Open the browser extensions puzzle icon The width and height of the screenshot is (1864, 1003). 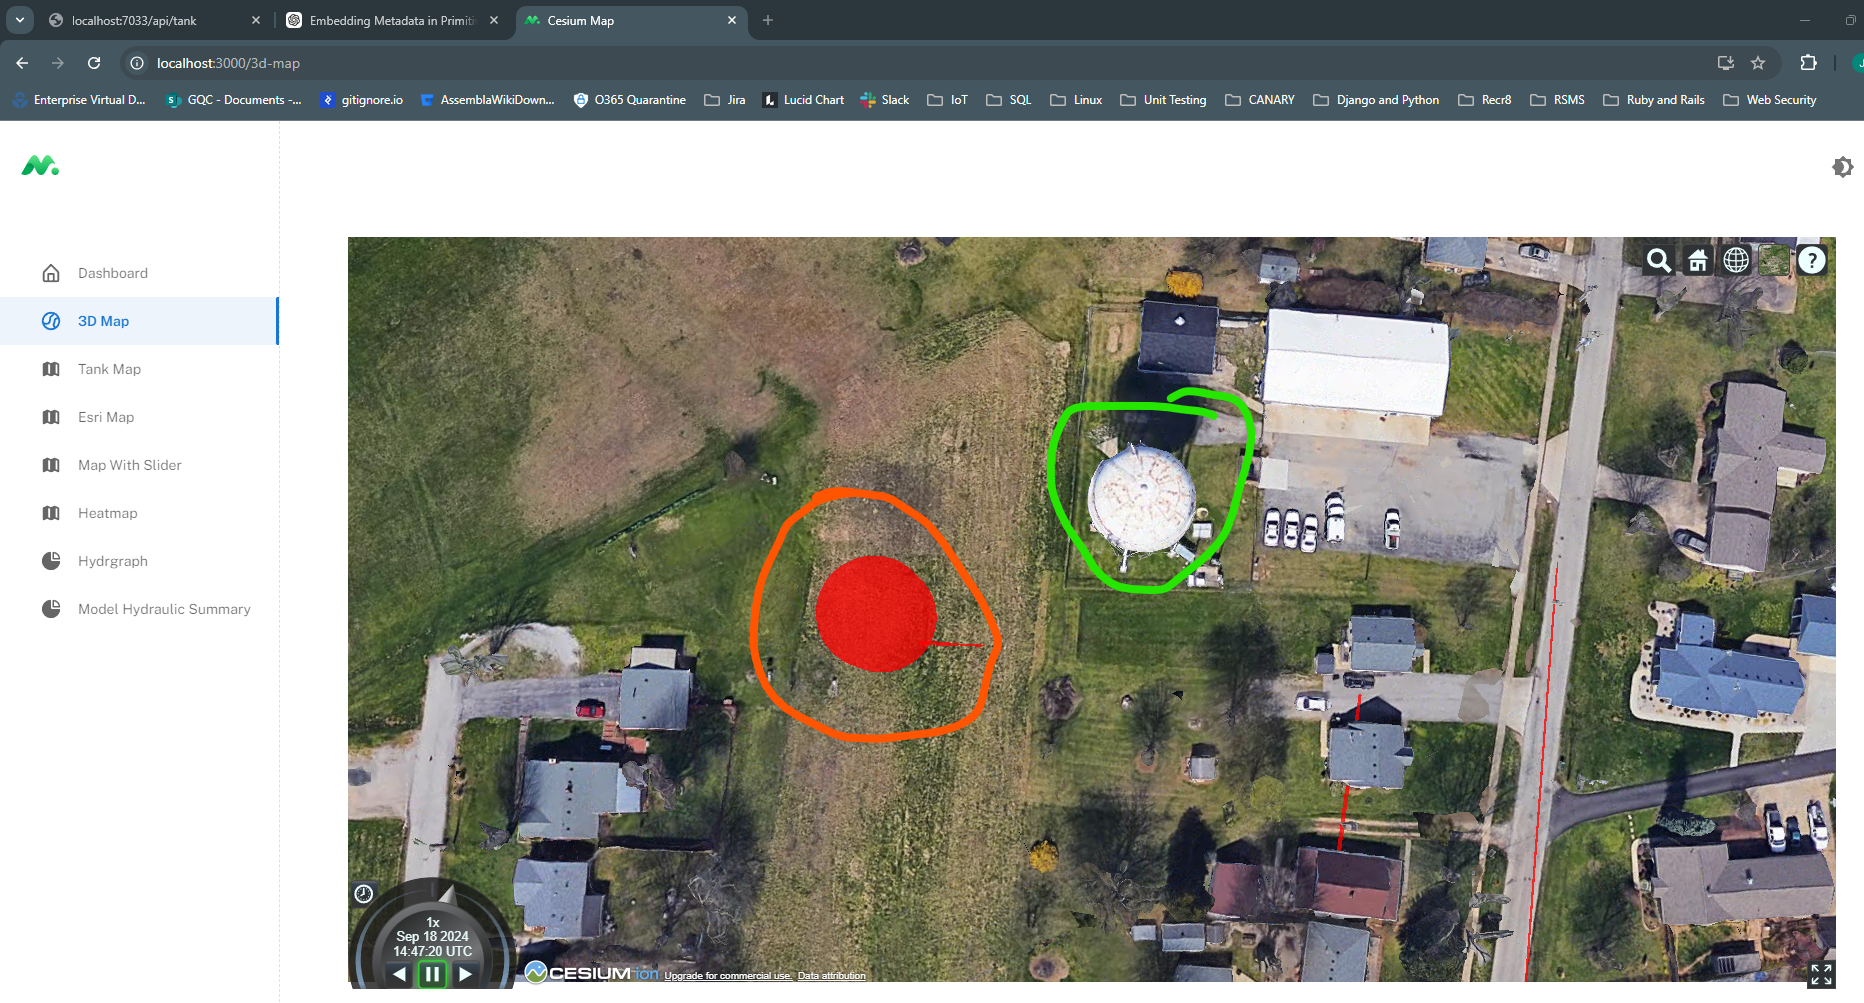[x=1808, y=63]
